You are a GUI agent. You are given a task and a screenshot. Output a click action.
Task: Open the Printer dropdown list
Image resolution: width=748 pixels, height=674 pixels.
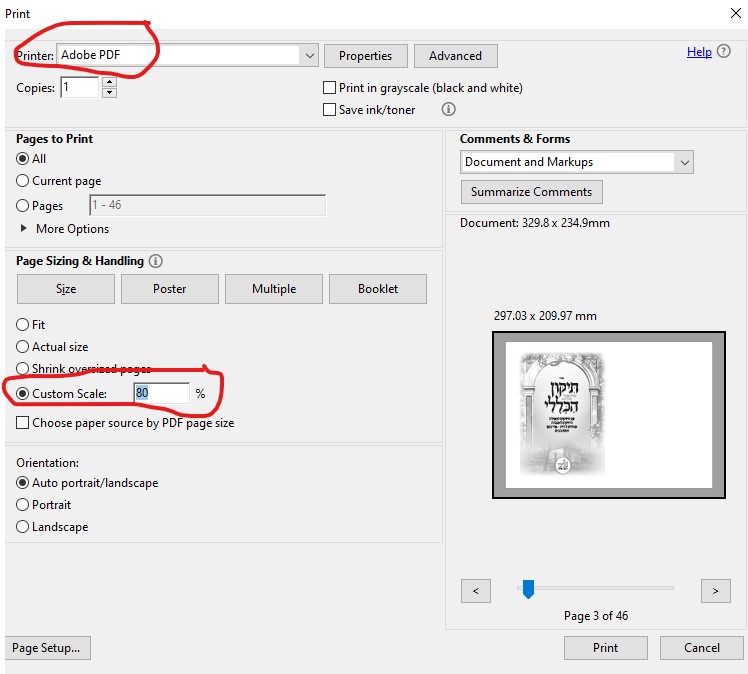[309, 56]
